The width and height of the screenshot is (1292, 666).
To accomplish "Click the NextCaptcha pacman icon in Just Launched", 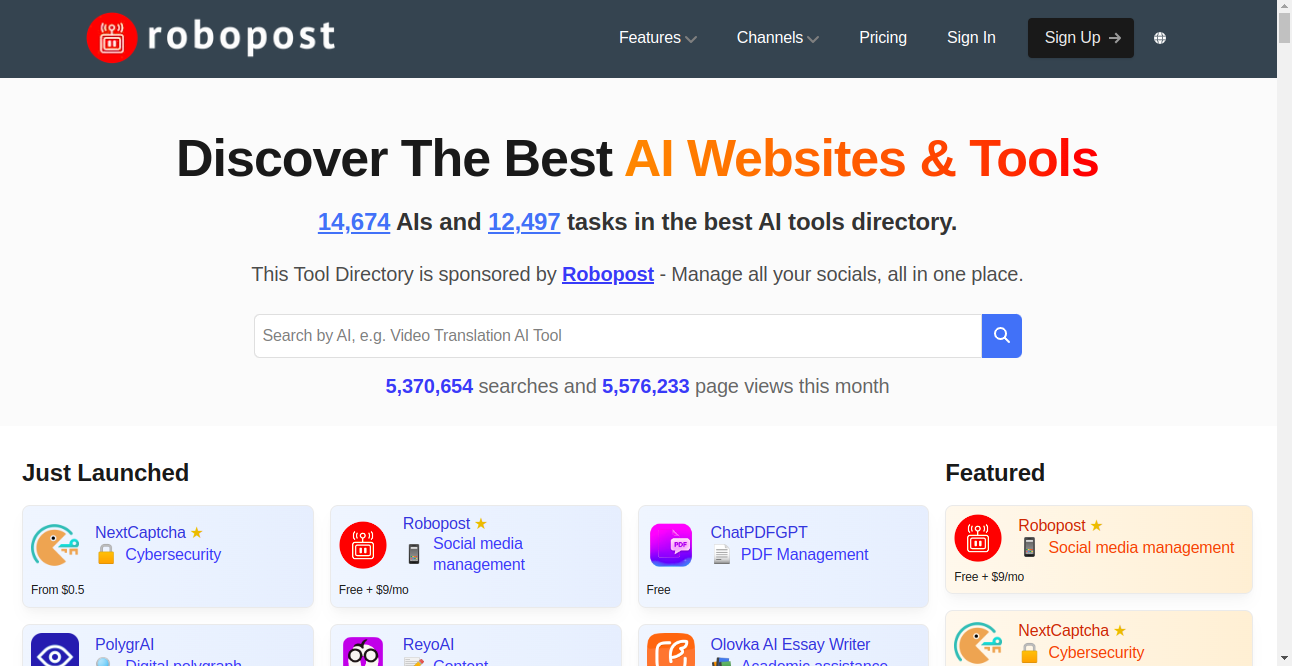I will [x=55, y=546].
